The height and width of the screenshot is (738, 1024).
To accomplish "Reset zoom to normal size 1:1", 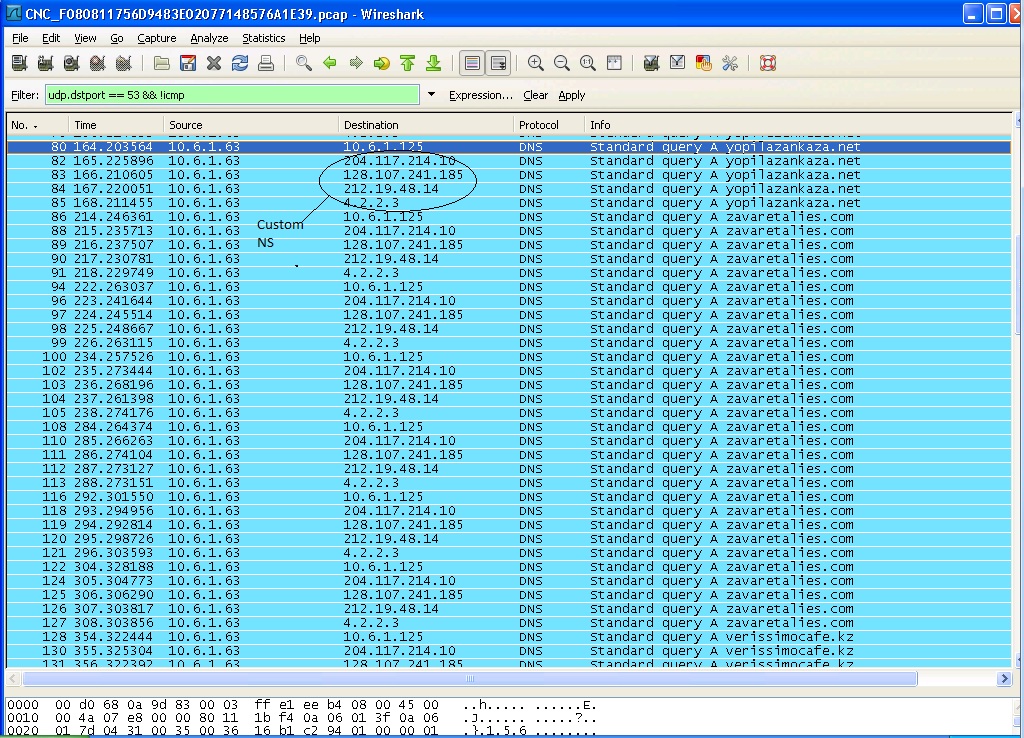I will [588, 63].
